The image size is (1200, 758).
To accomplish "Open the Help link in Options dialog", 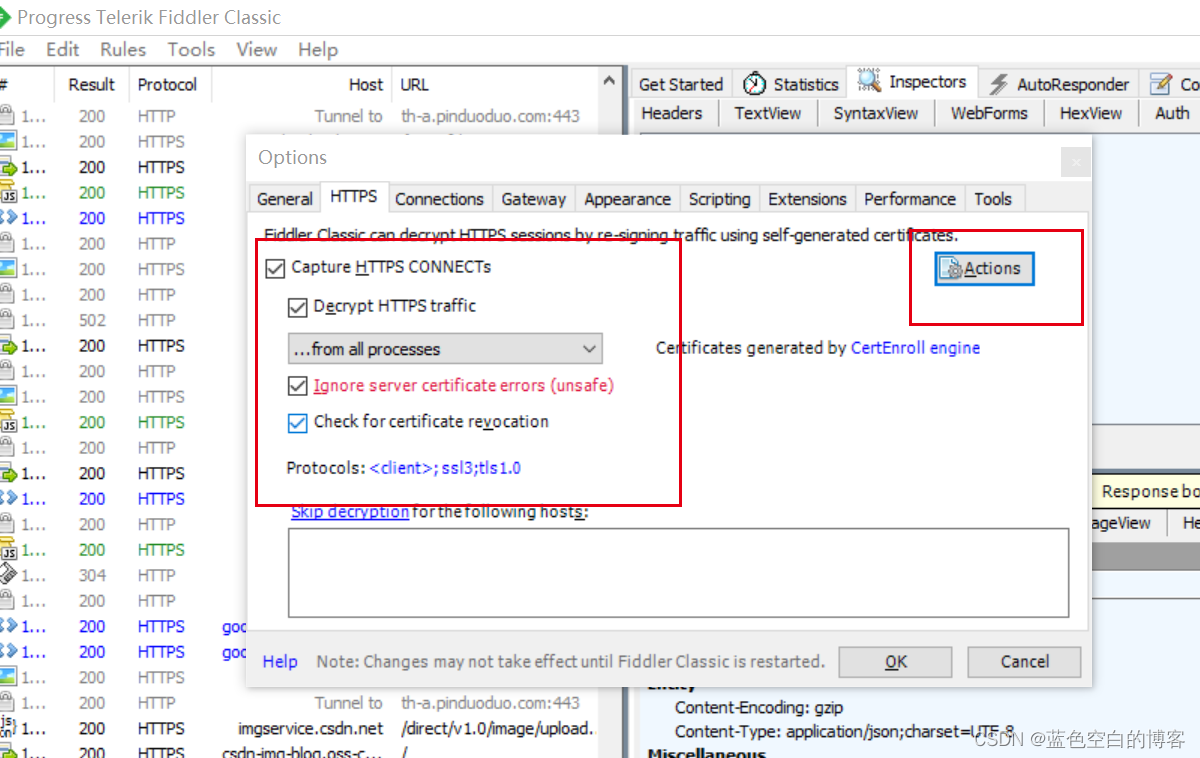I will (280, 661).
